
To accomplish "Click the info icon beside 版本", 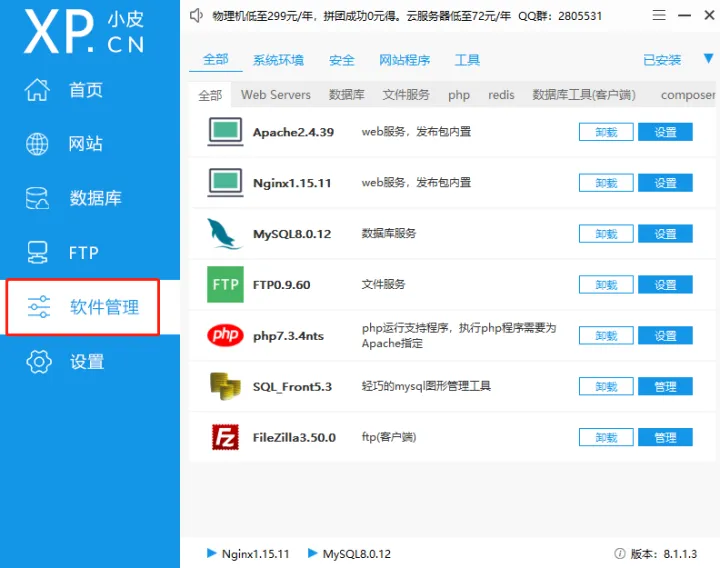I will point(619,554).
